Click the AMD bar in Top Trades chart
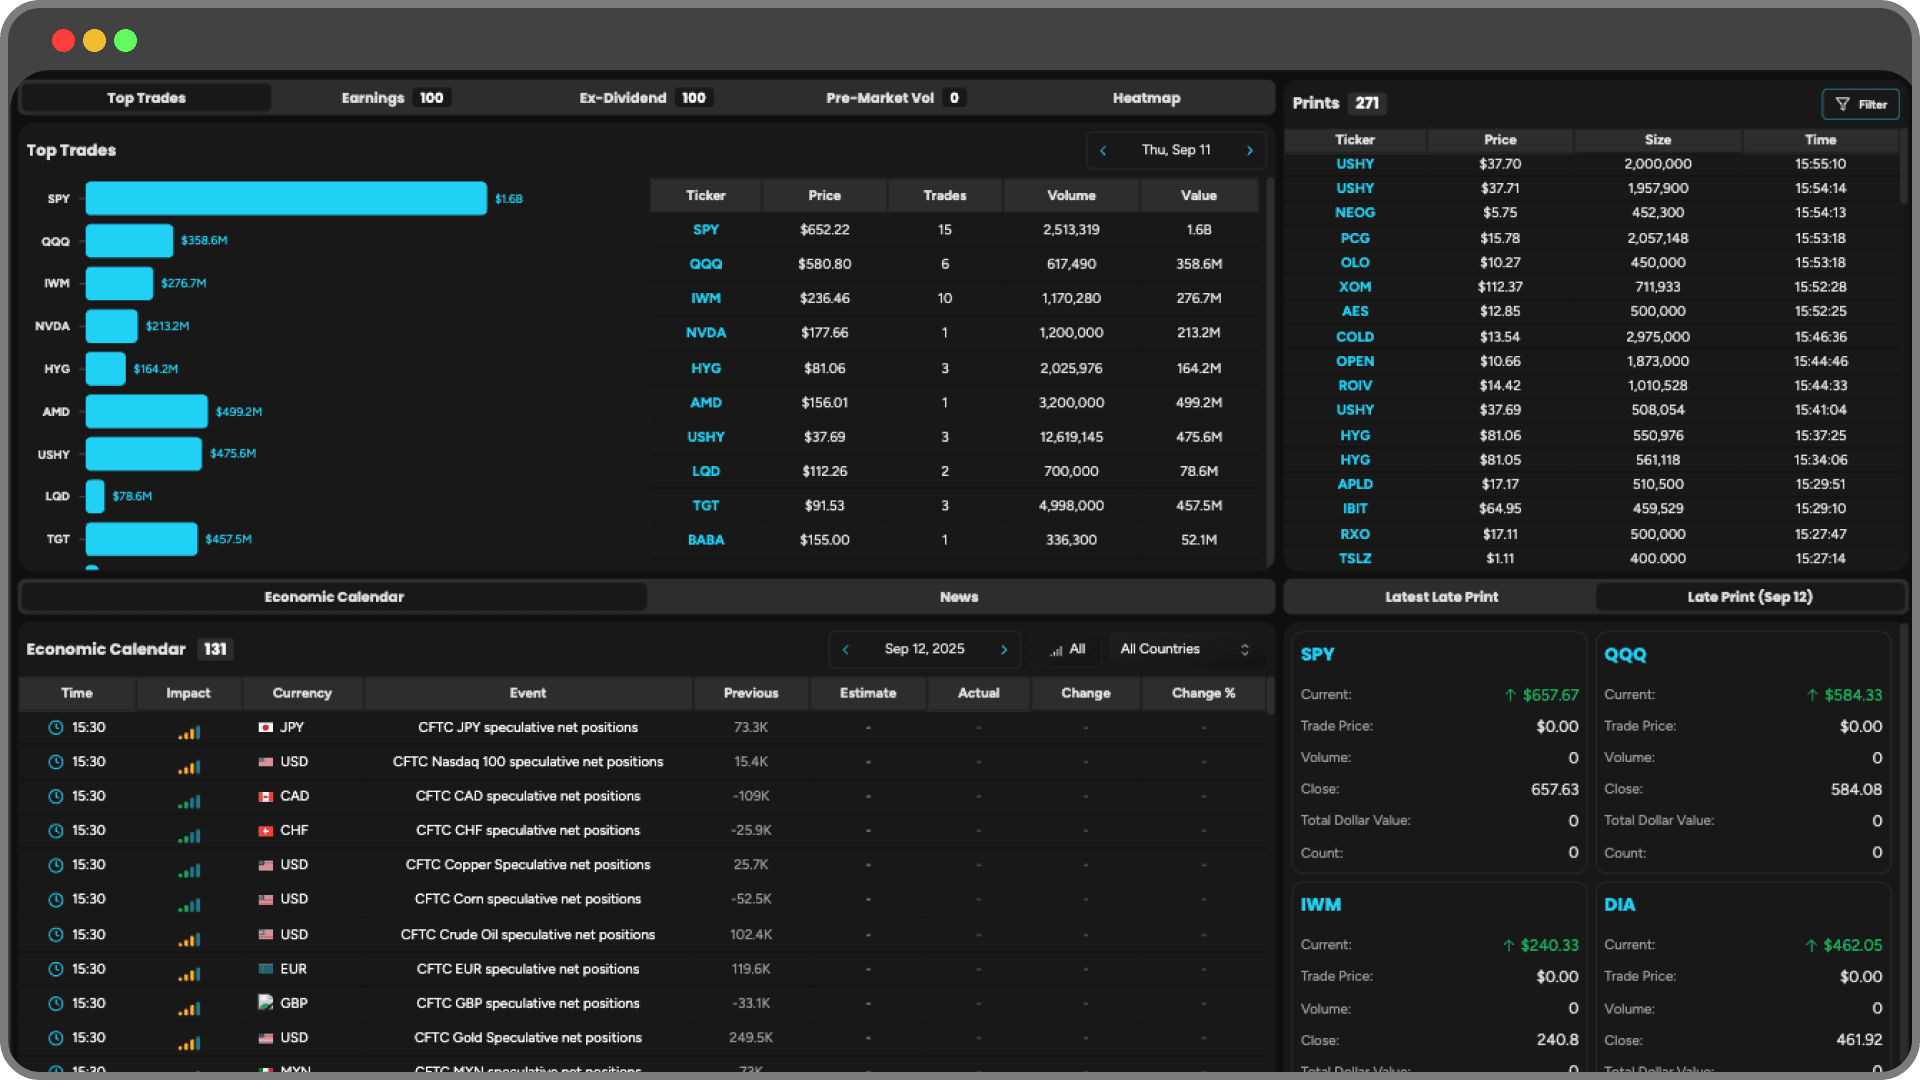Image resolution: width=1920 pixels, height=1080 pixels. point(147,411)
